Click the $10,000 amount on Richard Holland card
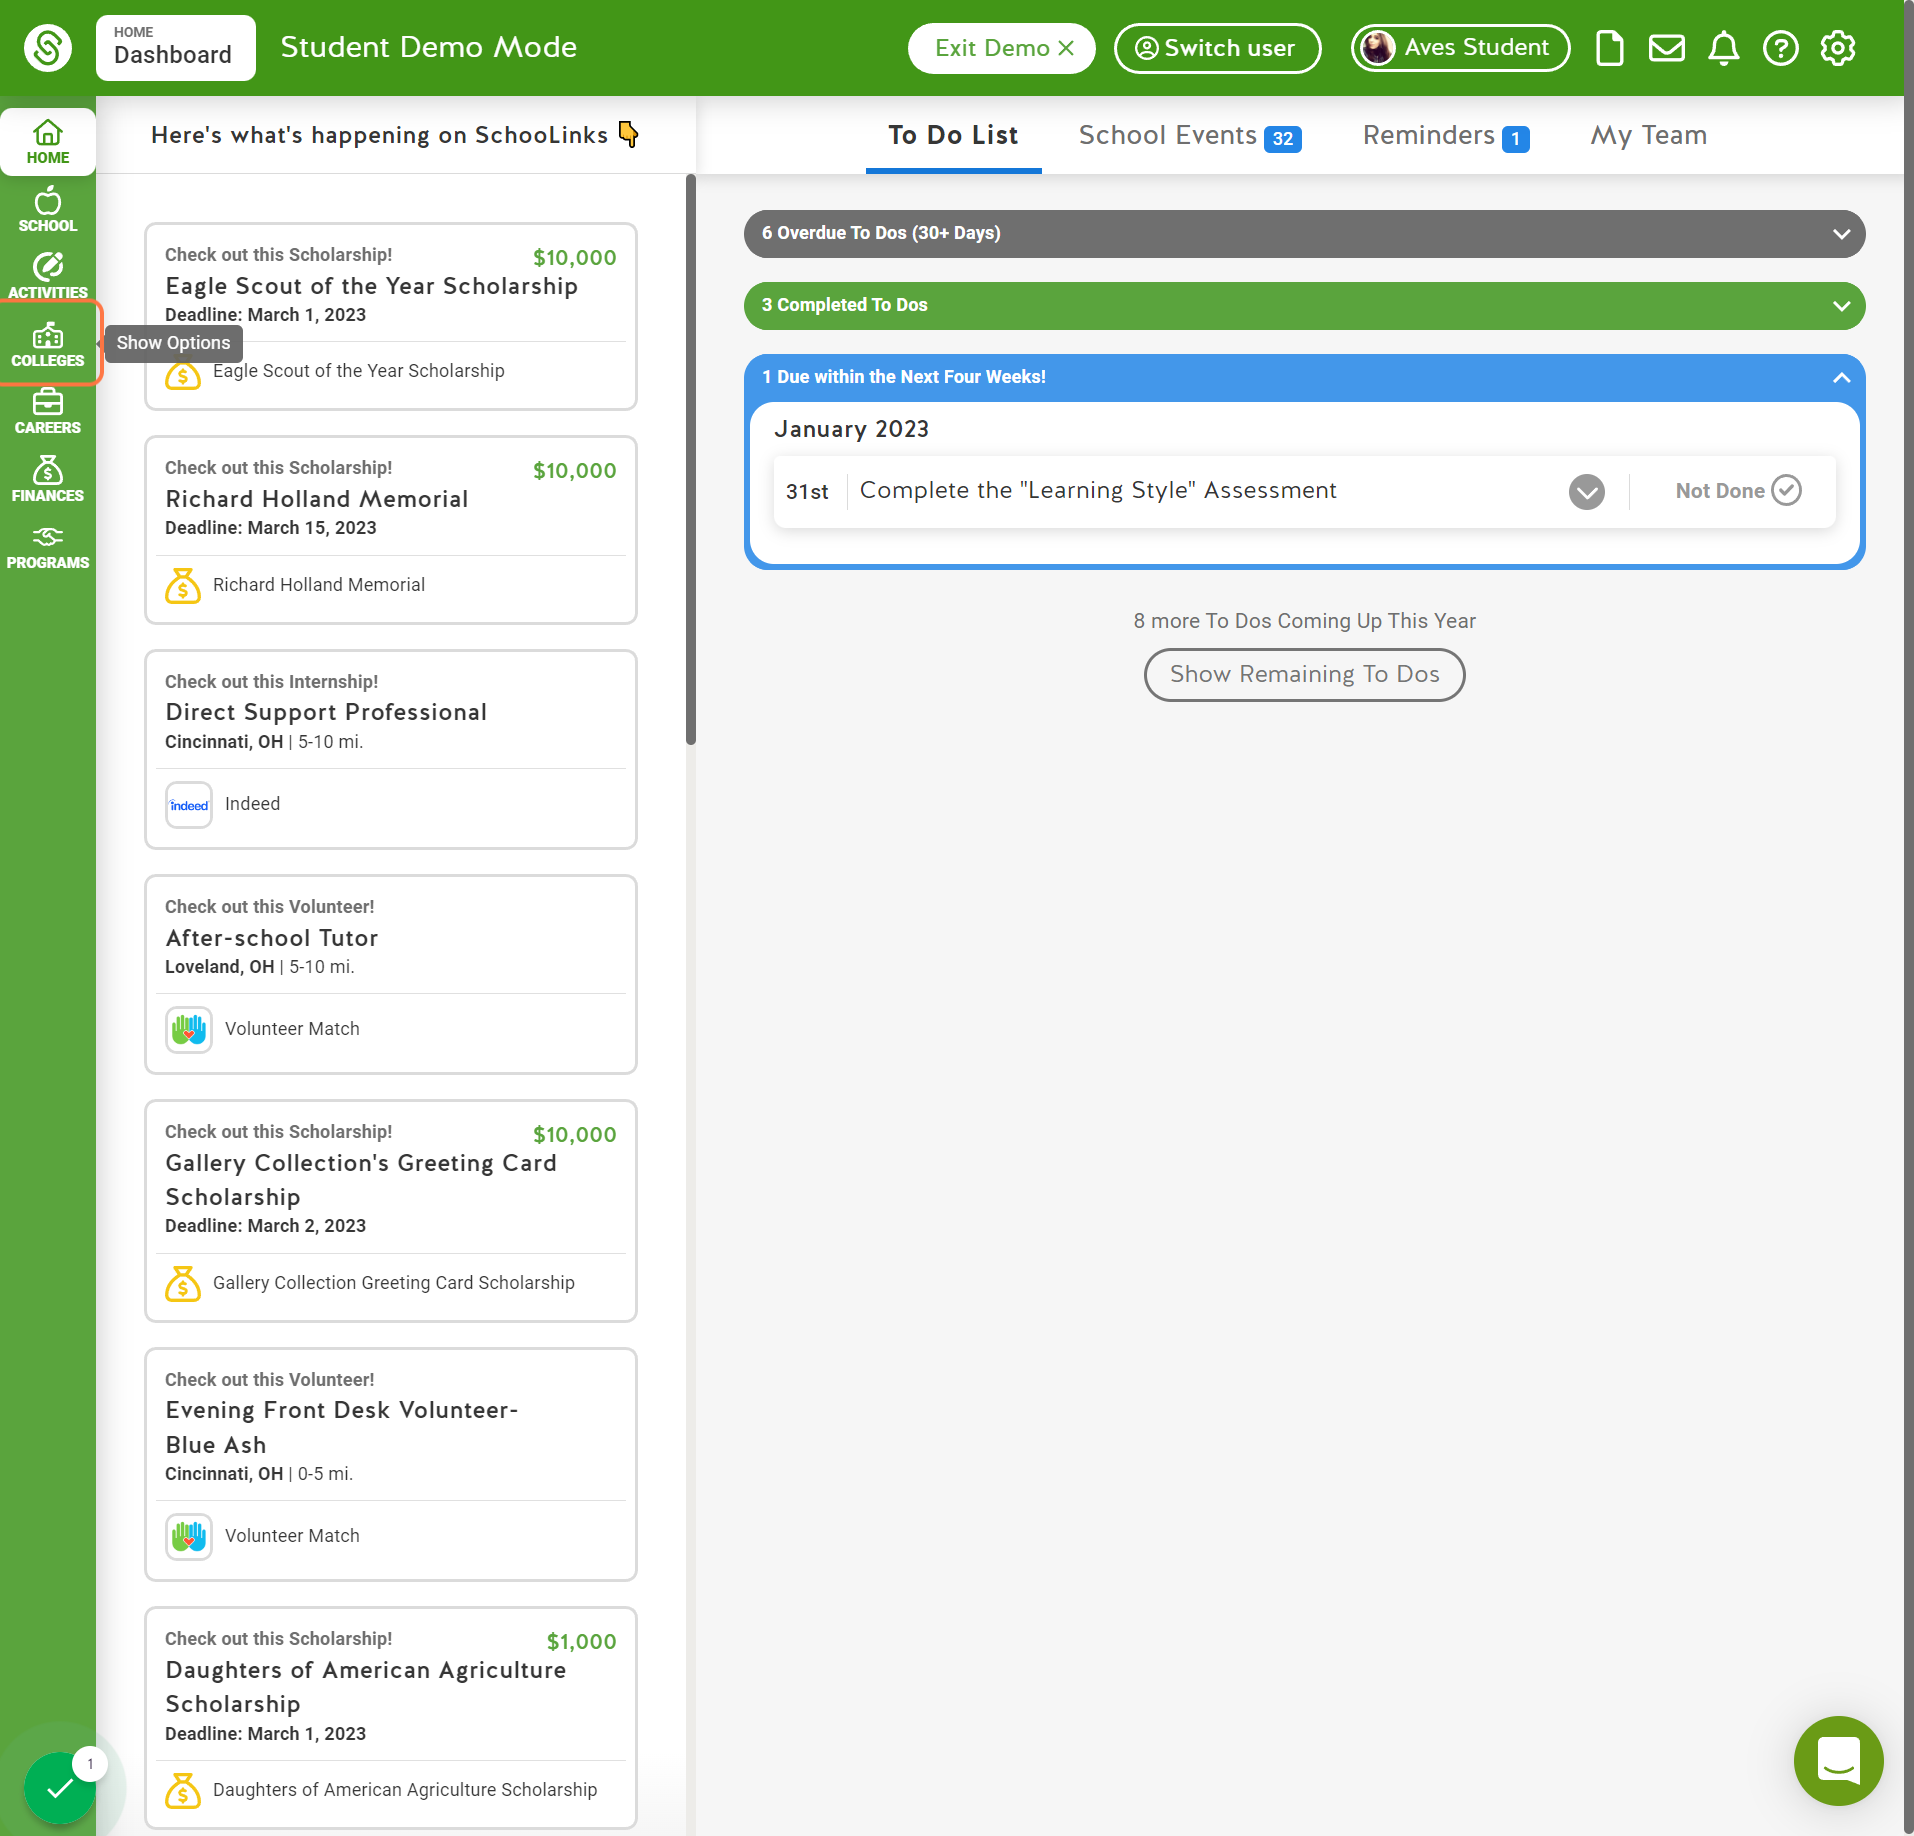The height and width of the screenshot is (1836, 1914). click(x=574, y=471)
